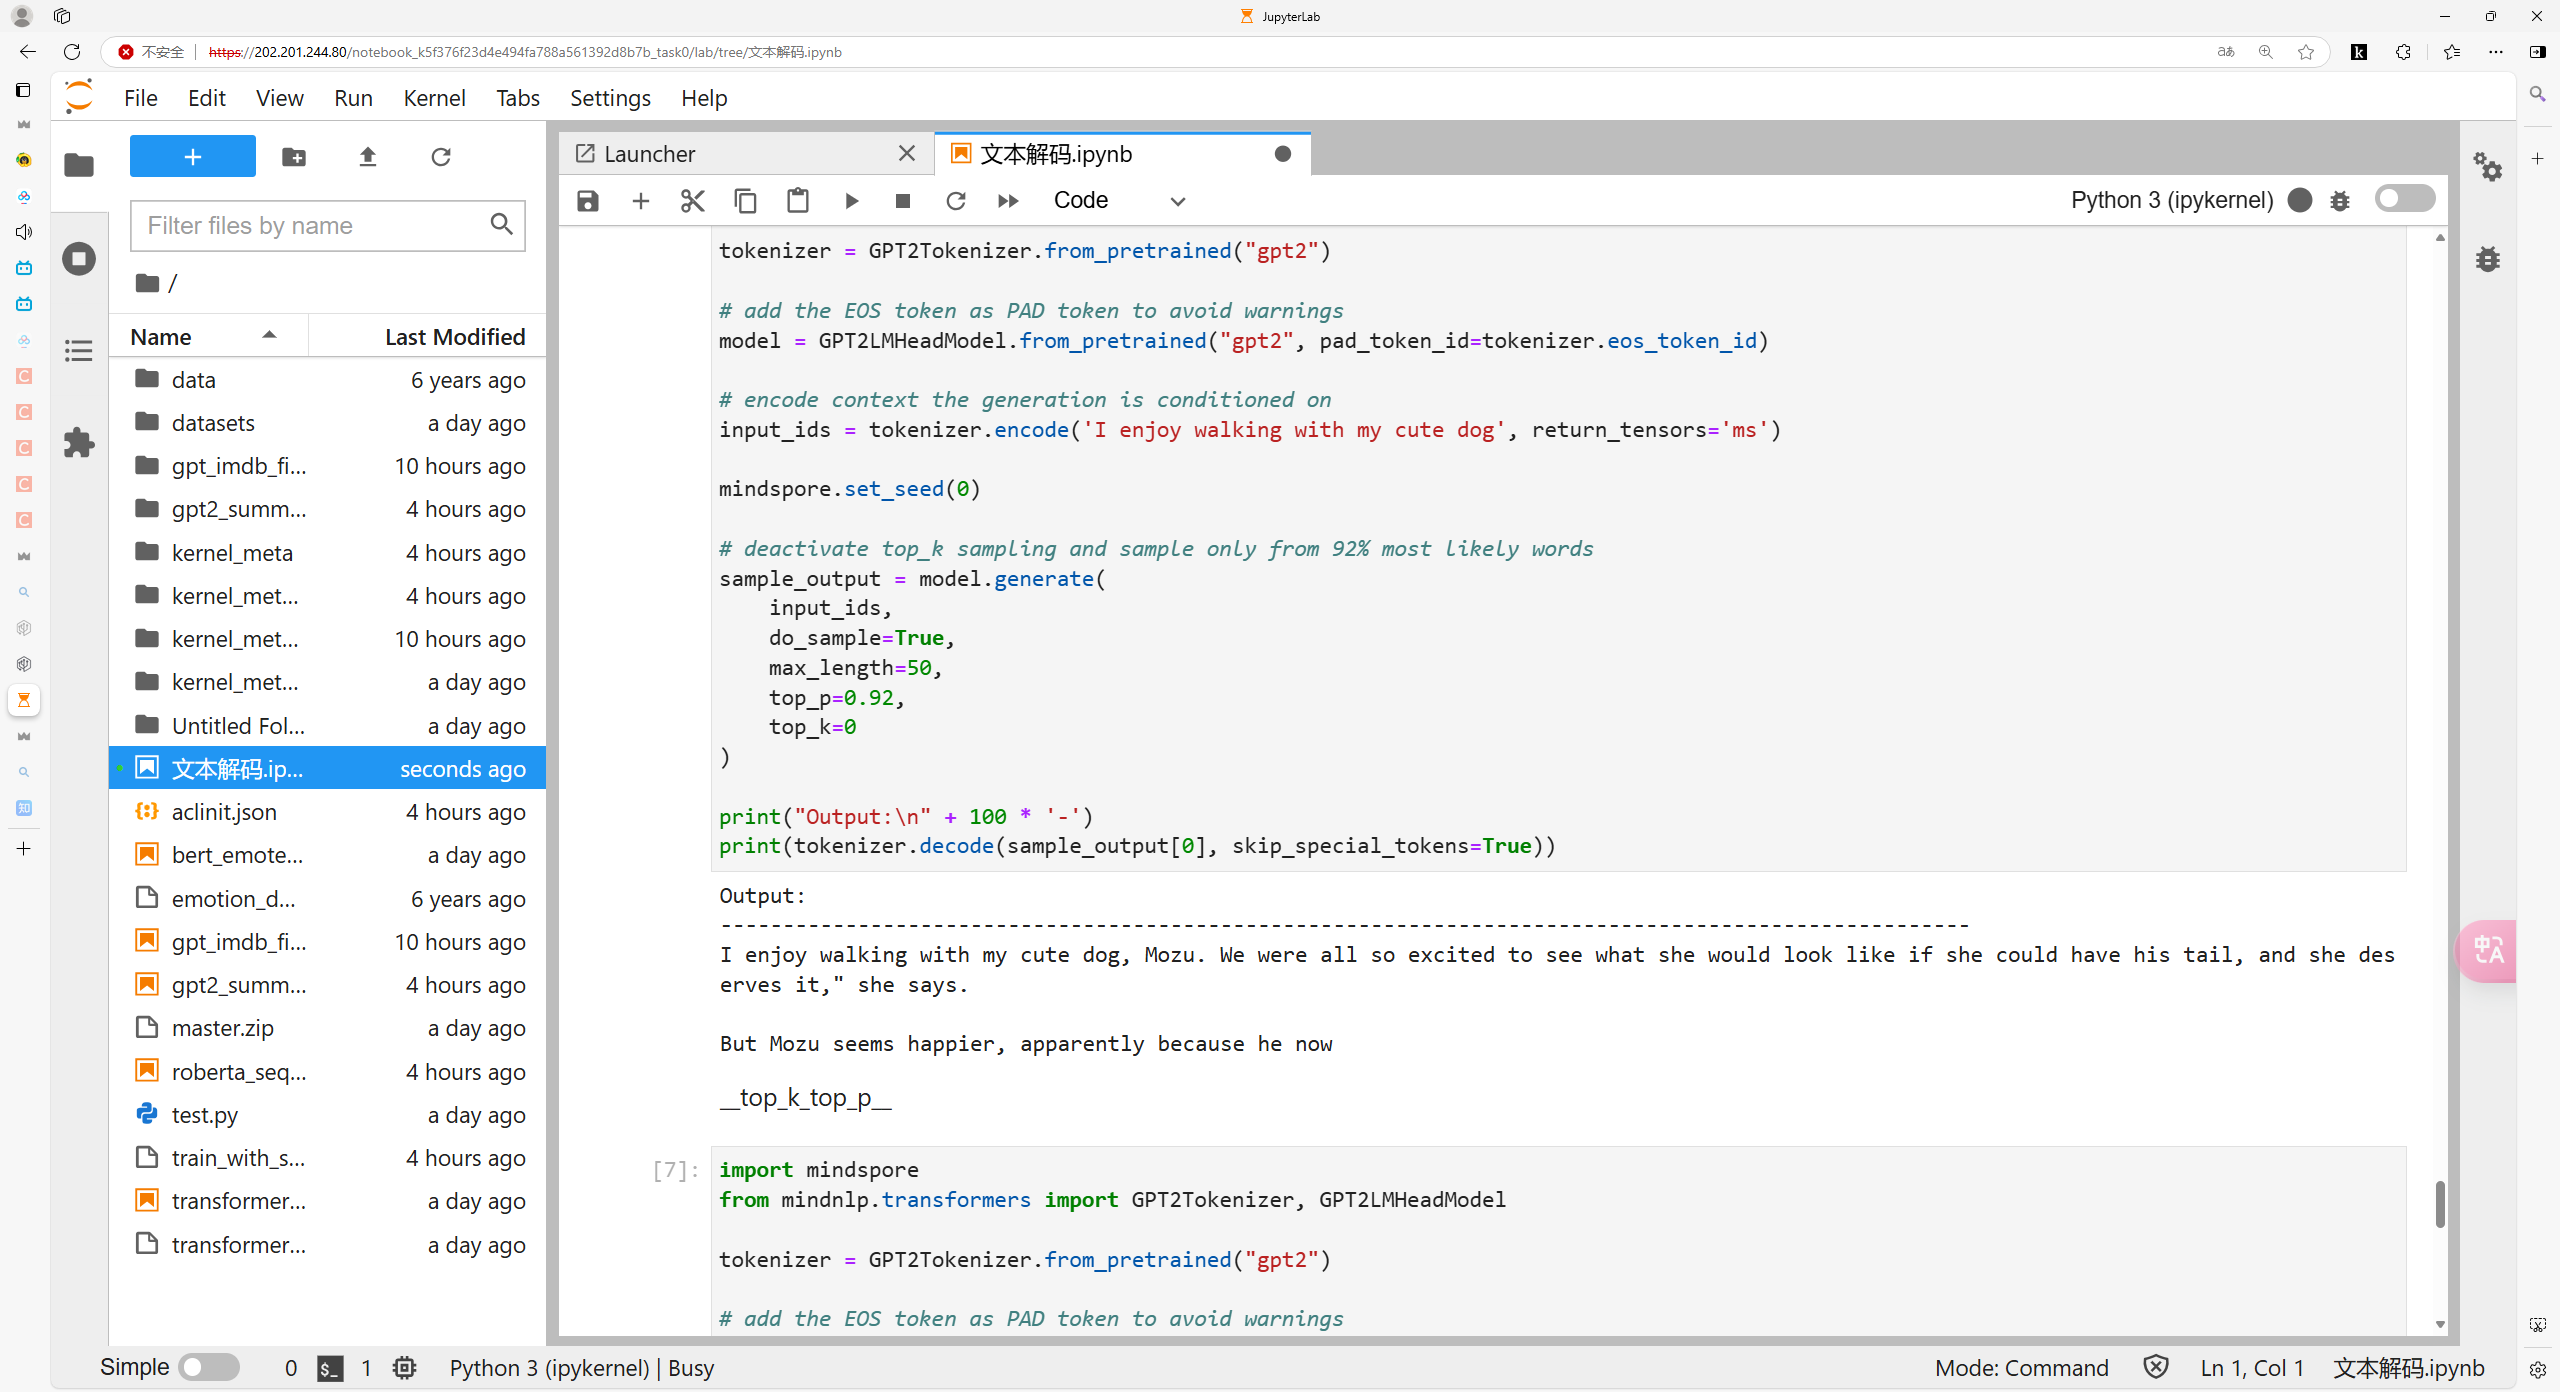This screenshot has height=1392, width=2560.
Task: Open the Table of Contents sidebar icon
Action: coord(79,351)
